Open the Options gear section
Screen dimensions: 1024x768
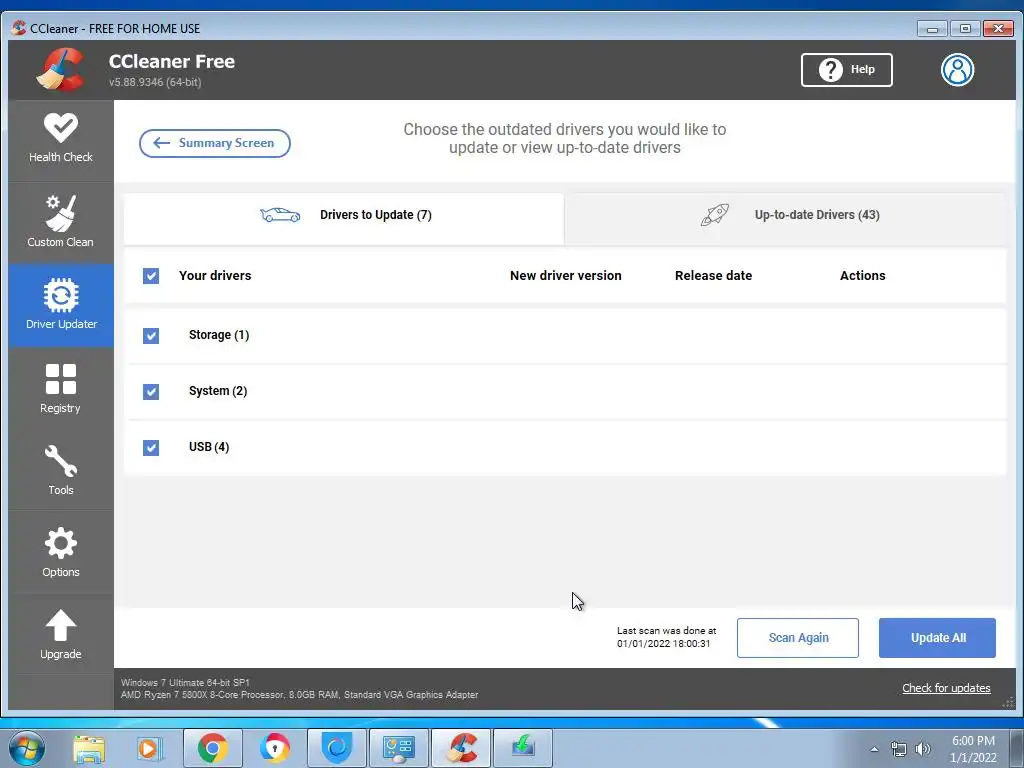61,552
